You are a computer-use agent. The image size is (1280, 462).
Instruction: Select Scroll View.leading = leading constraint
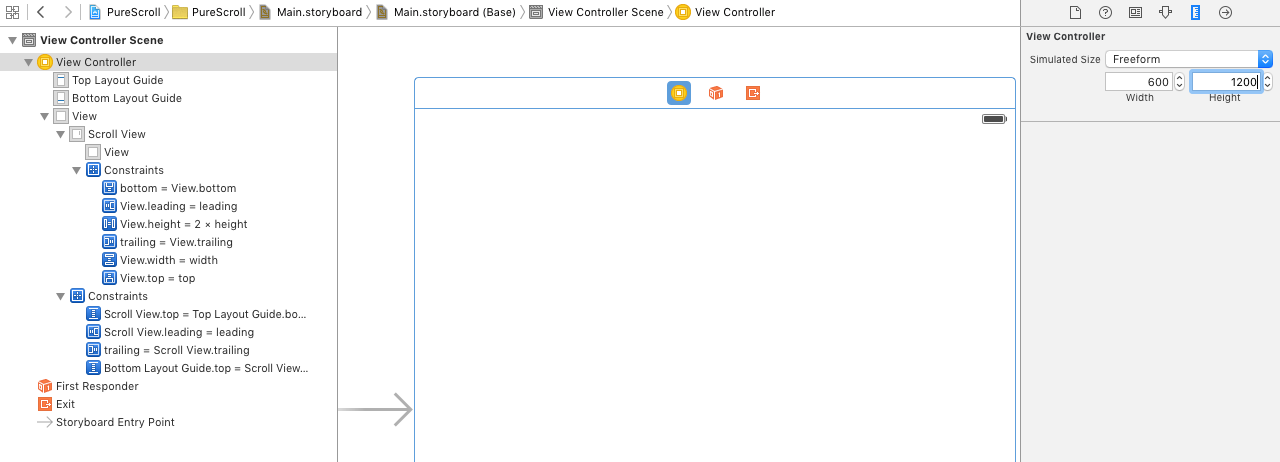(168, 332)
